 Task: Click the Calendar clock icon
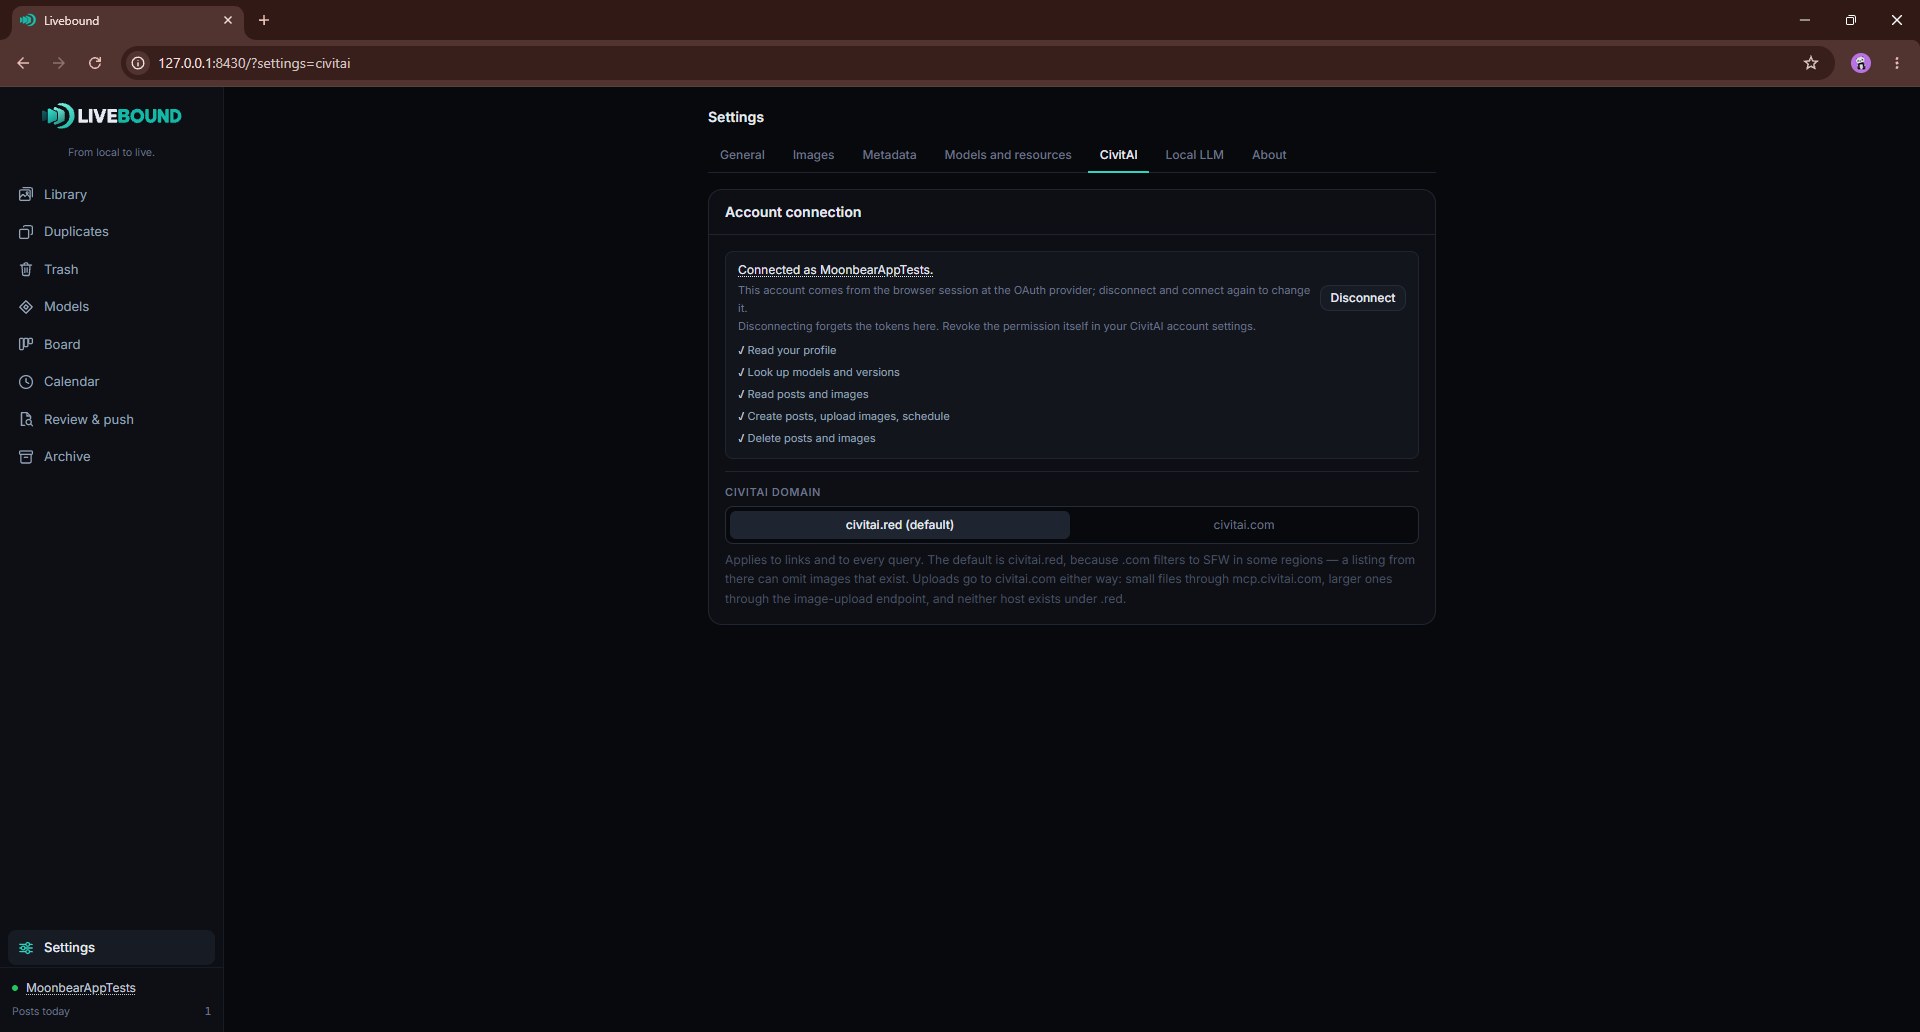coord(26,382)
